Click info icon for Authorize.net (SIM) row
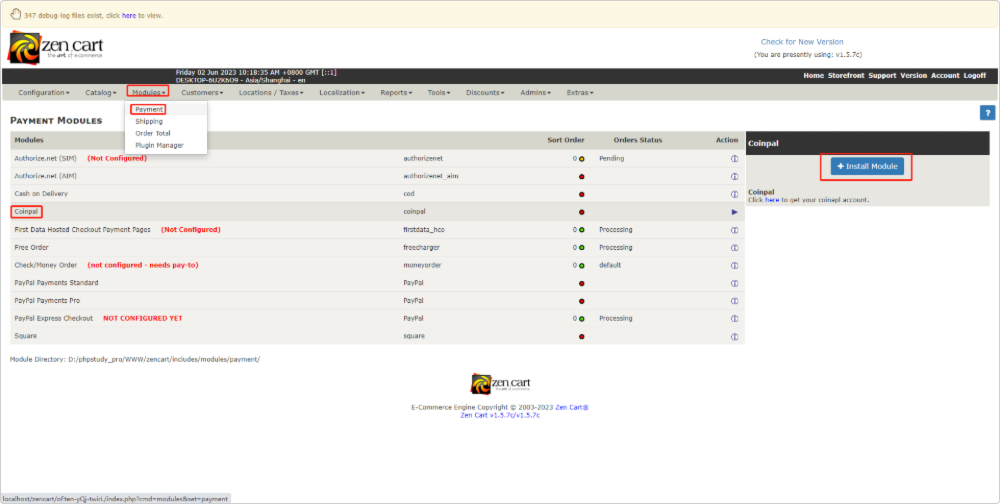The height and width of the screenshot is (504, 1000). tap(734, 159)
